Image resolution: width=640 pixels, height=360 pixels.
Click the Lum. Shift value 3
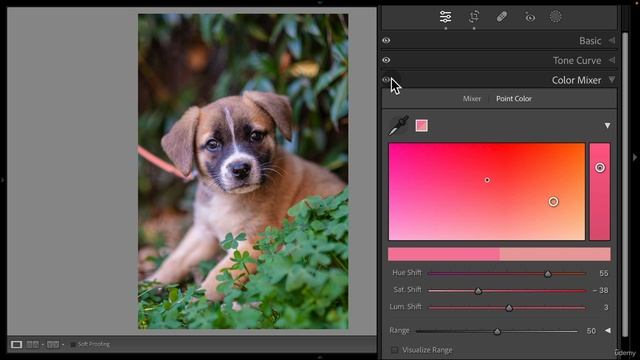(606, 307)
